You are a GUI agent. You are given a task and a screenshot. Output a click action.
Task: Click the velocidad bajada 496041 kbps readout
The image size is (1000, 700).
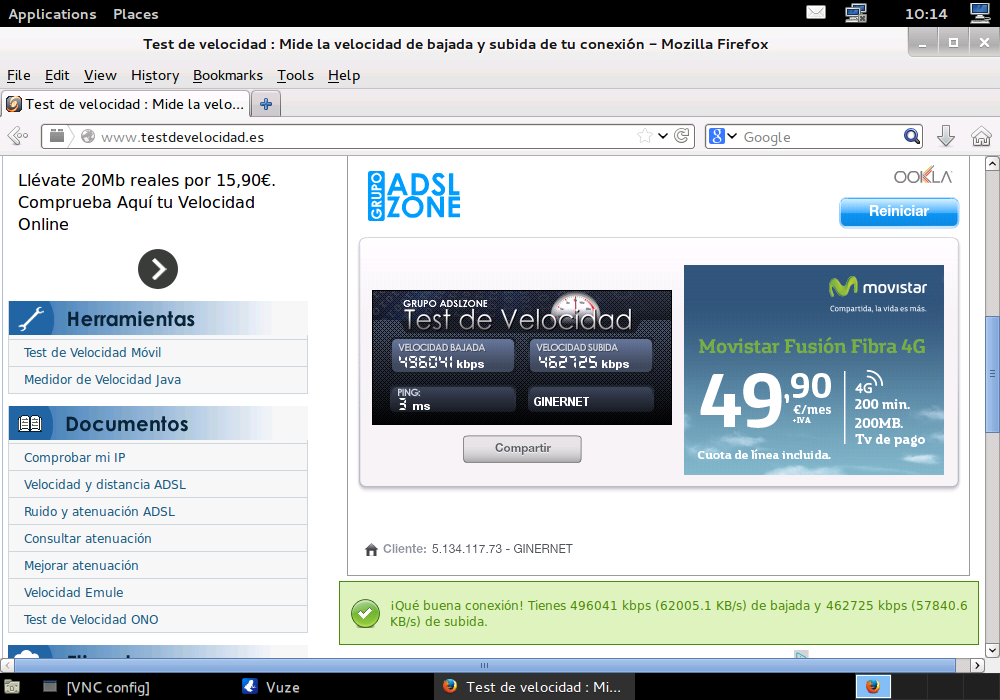(x=452, y=355)
